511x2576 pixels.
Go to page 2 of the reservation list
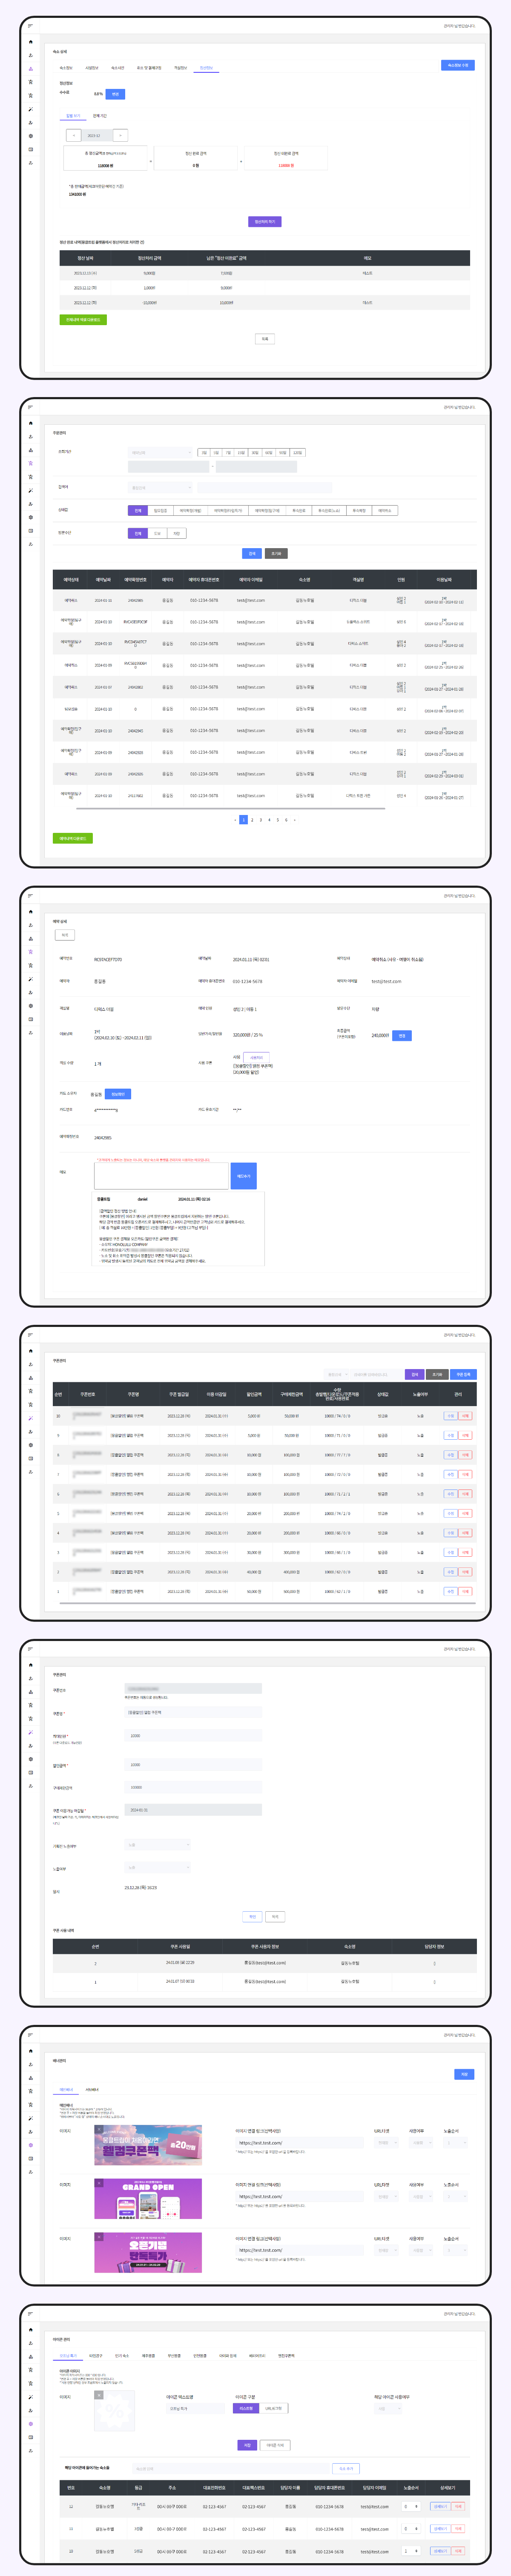(x=252, y=820)
